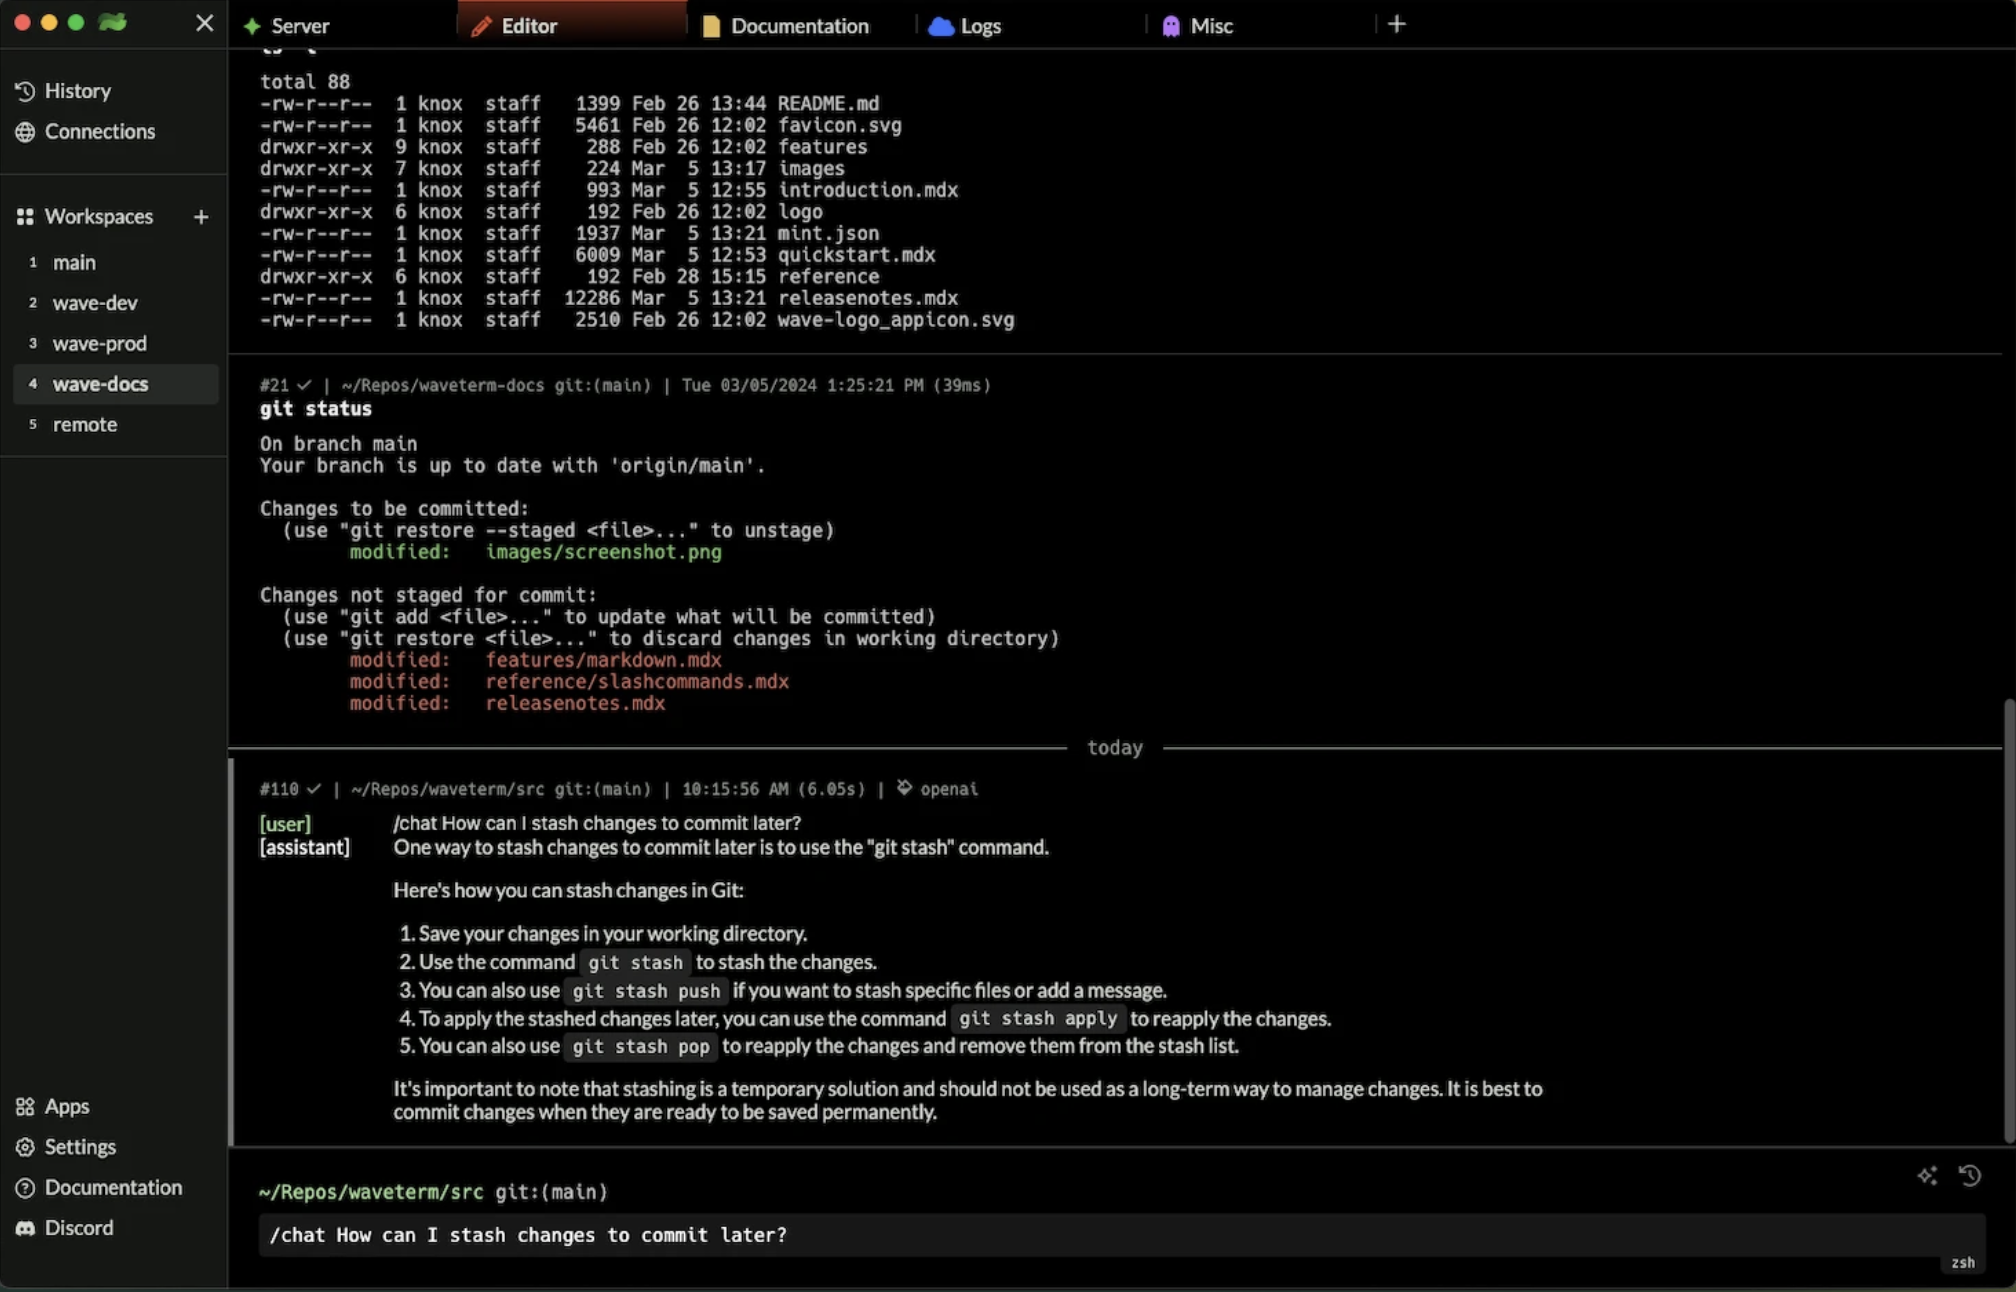Open command history icon near input
Viewport: 2016px width, 1292px height.
(x=1970, y=1176)
